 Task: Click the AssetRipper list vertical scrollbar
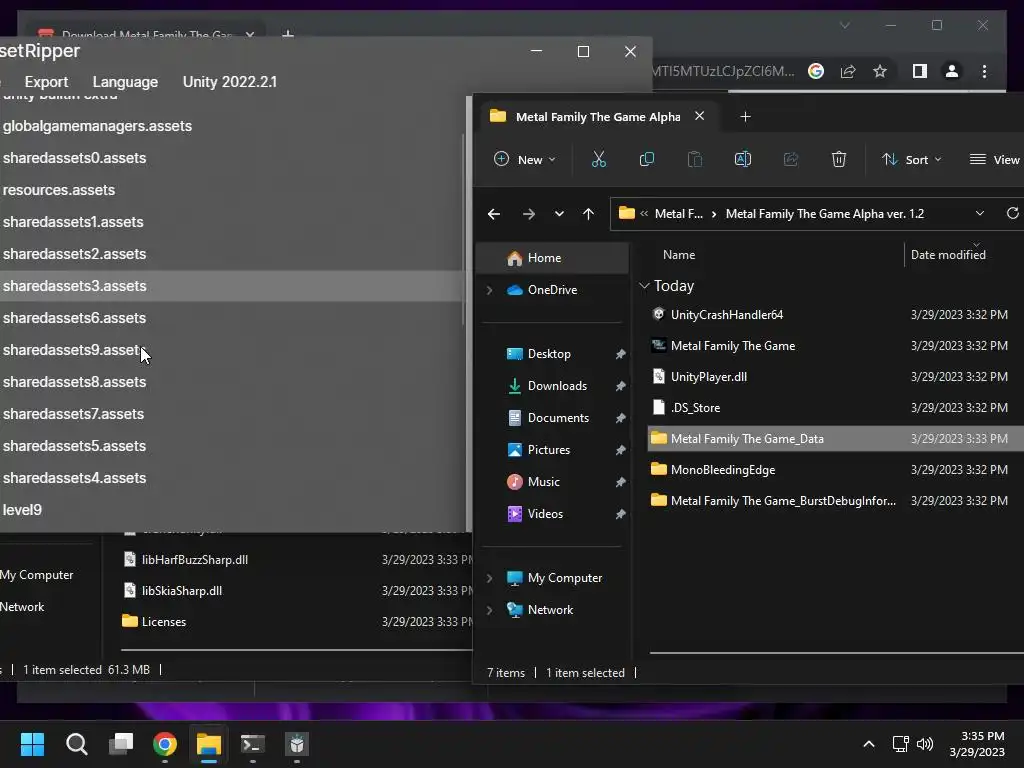(x=464, y=229)
